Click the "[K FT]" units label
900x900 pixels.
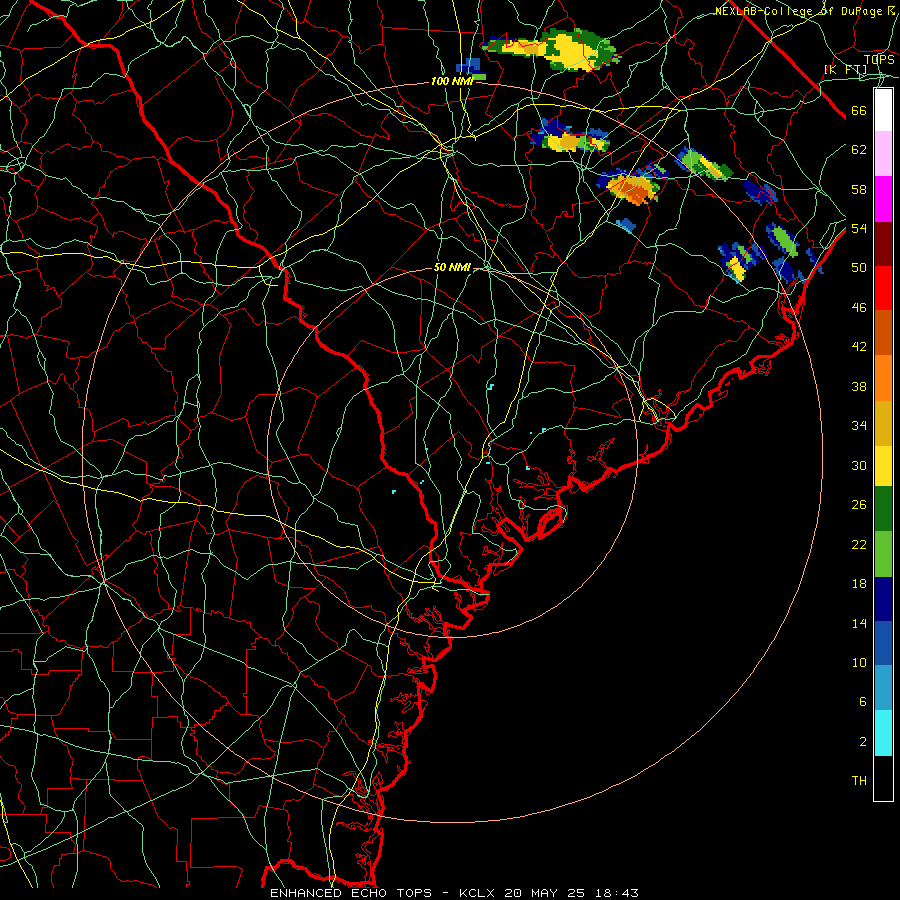[x=845, y=69]
